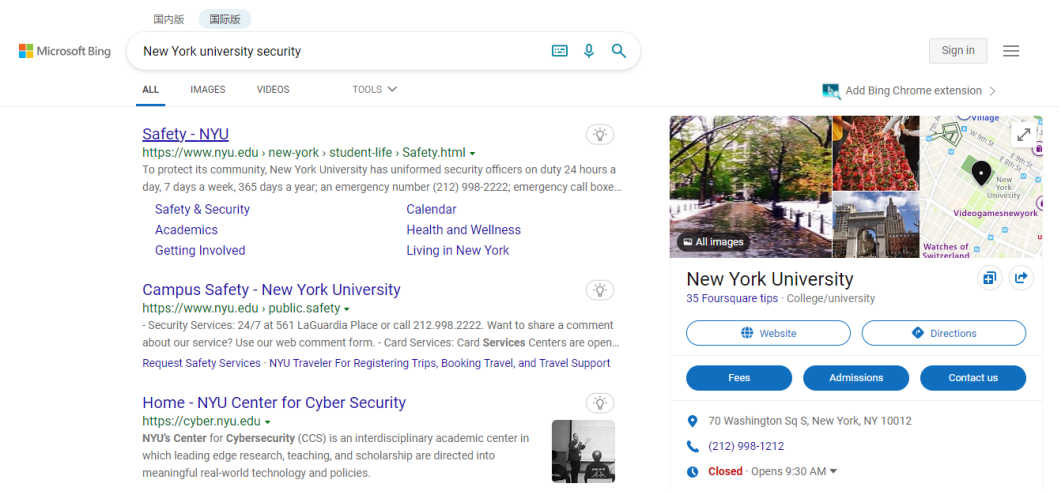Switch to the 国内版 tab
The image size is (1062, 493).
tap(169, 19)
